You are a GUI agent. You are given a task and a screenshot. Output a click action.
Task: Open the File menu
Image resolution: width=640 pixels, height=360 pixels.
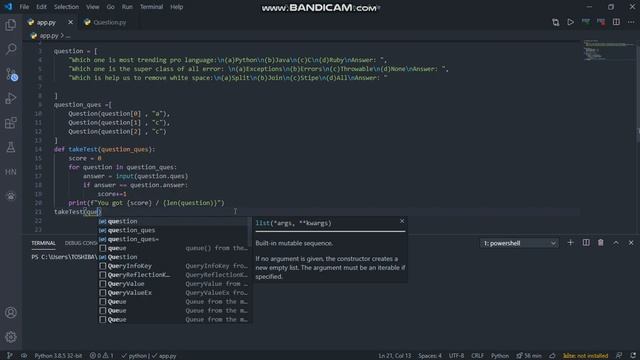(x=24, y=7)
